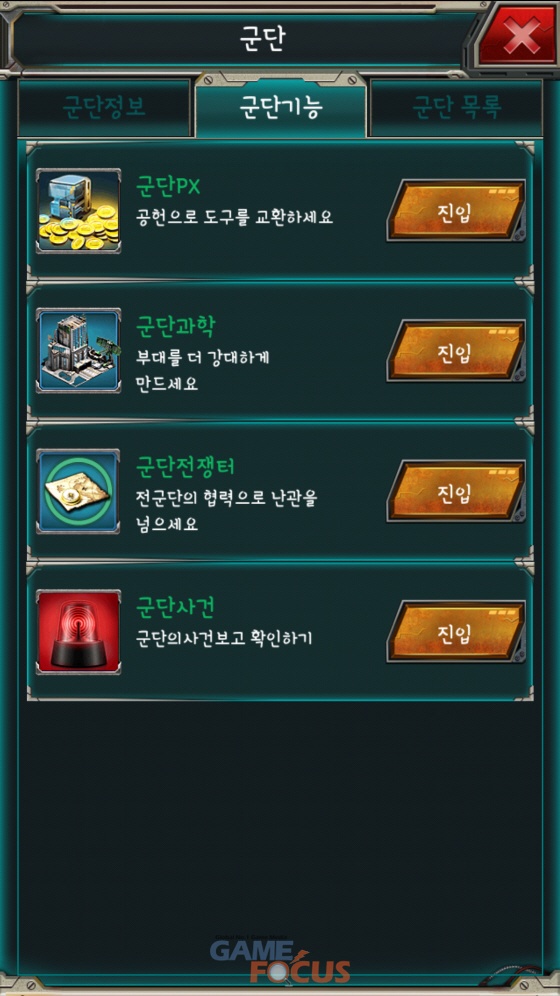This screenshot has width=560, height=996.
Task: Select the 군단과학 heading label
Action: point(176,328)
